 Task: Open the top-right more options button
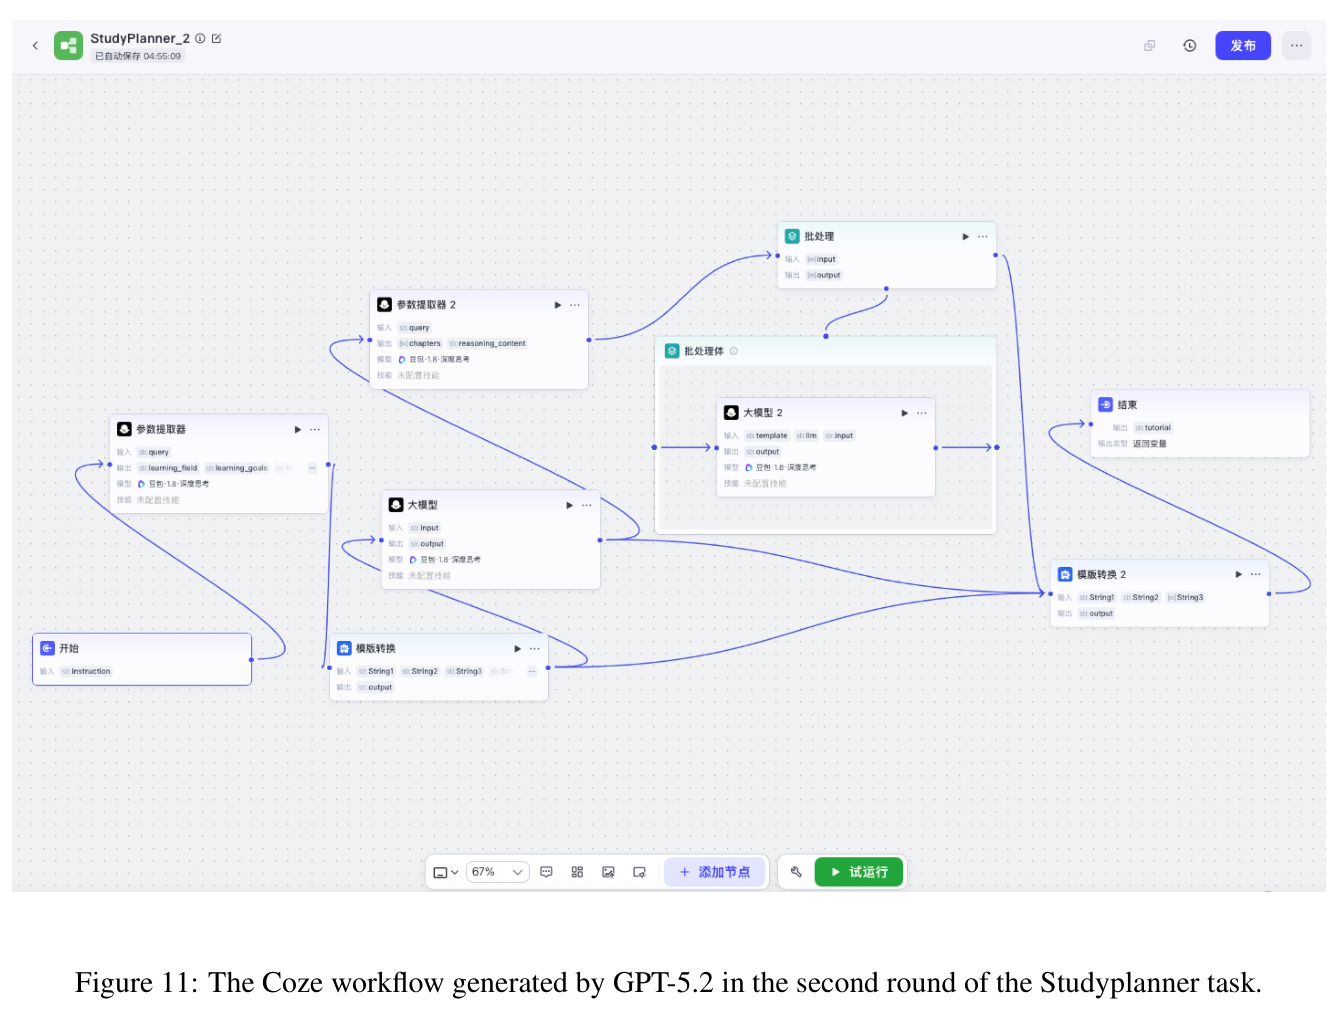1296,45
